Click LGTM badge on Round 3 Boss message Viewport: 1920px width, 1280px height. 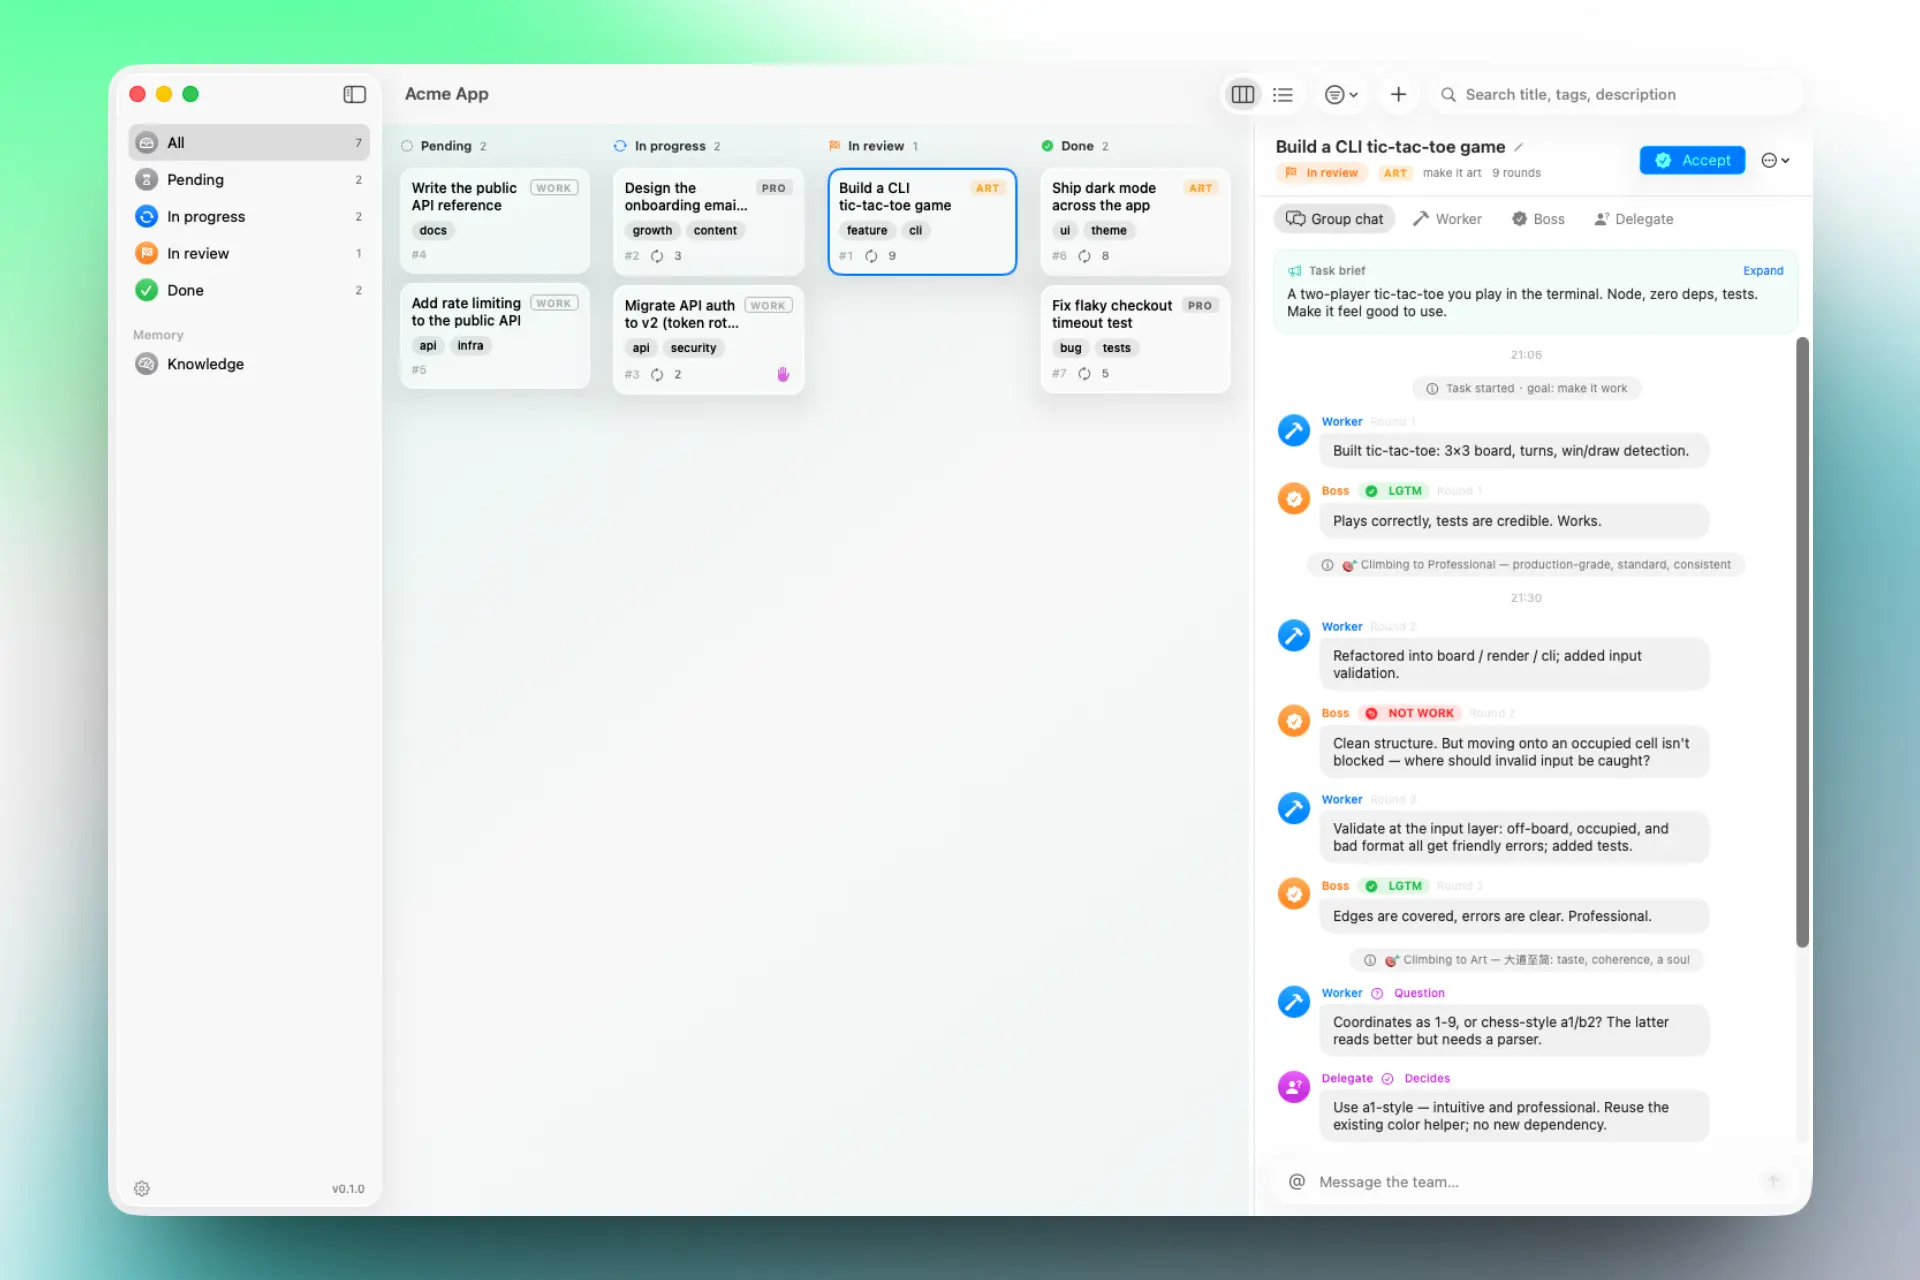(1395, 886)
